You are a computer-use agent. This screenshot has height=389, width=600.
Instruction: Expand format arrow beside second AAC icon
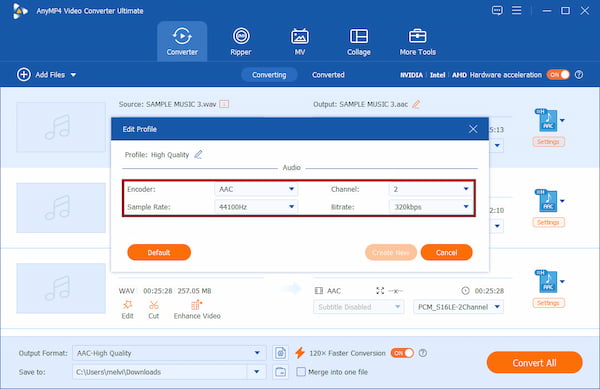562,201
